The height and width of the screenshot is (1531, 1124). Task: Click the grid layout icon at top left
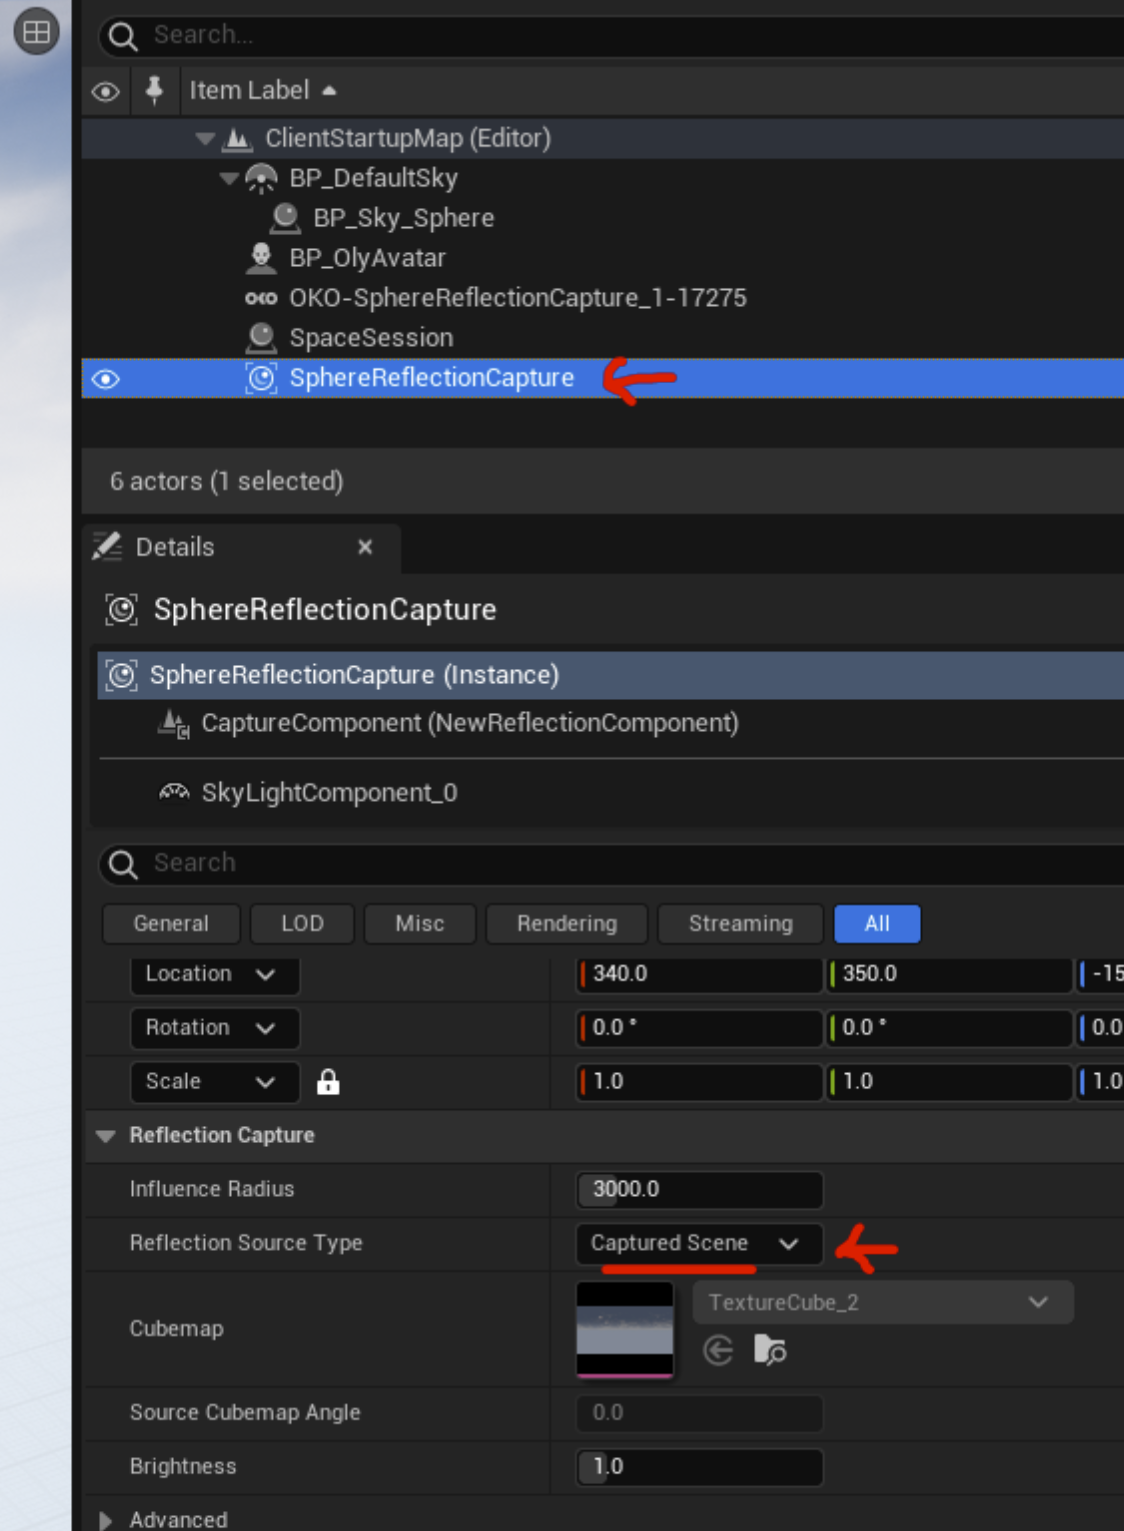[36, 32]
